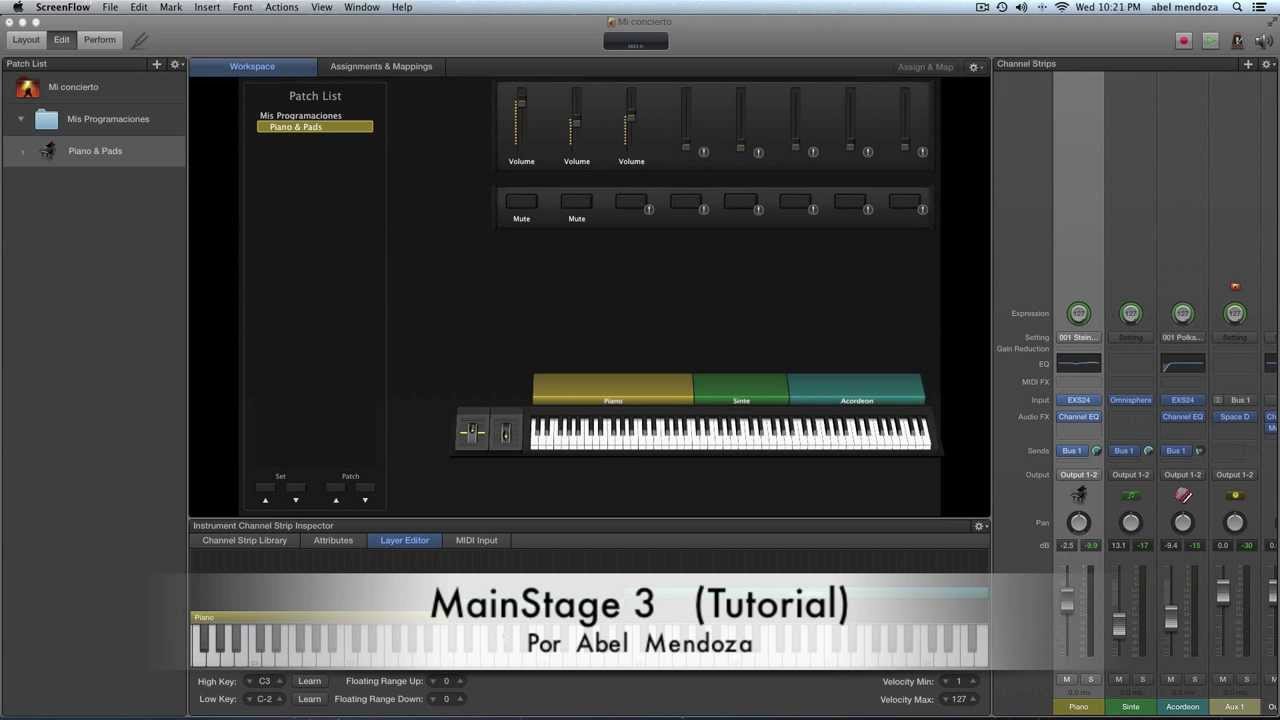The width and height of the screenshot is (1280, 720).
Task: Increase High Key with its up arrow
Action: click(x=280, y=680)
